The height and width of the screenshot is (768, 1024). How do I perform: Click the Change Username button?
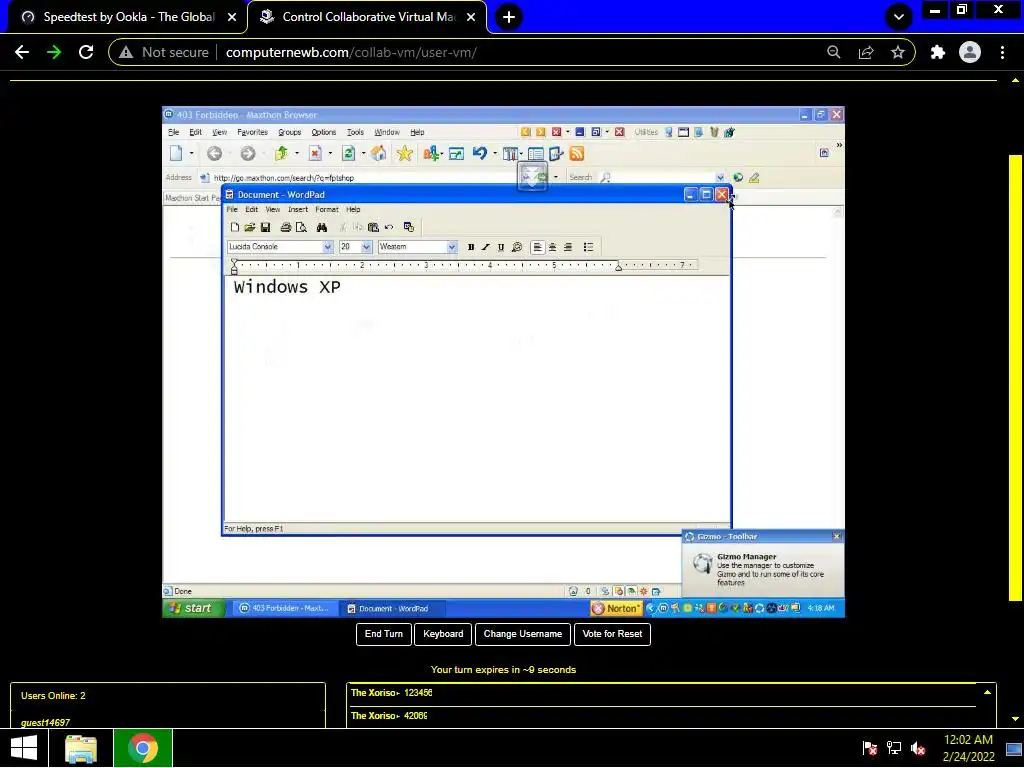tap(522, 634)
